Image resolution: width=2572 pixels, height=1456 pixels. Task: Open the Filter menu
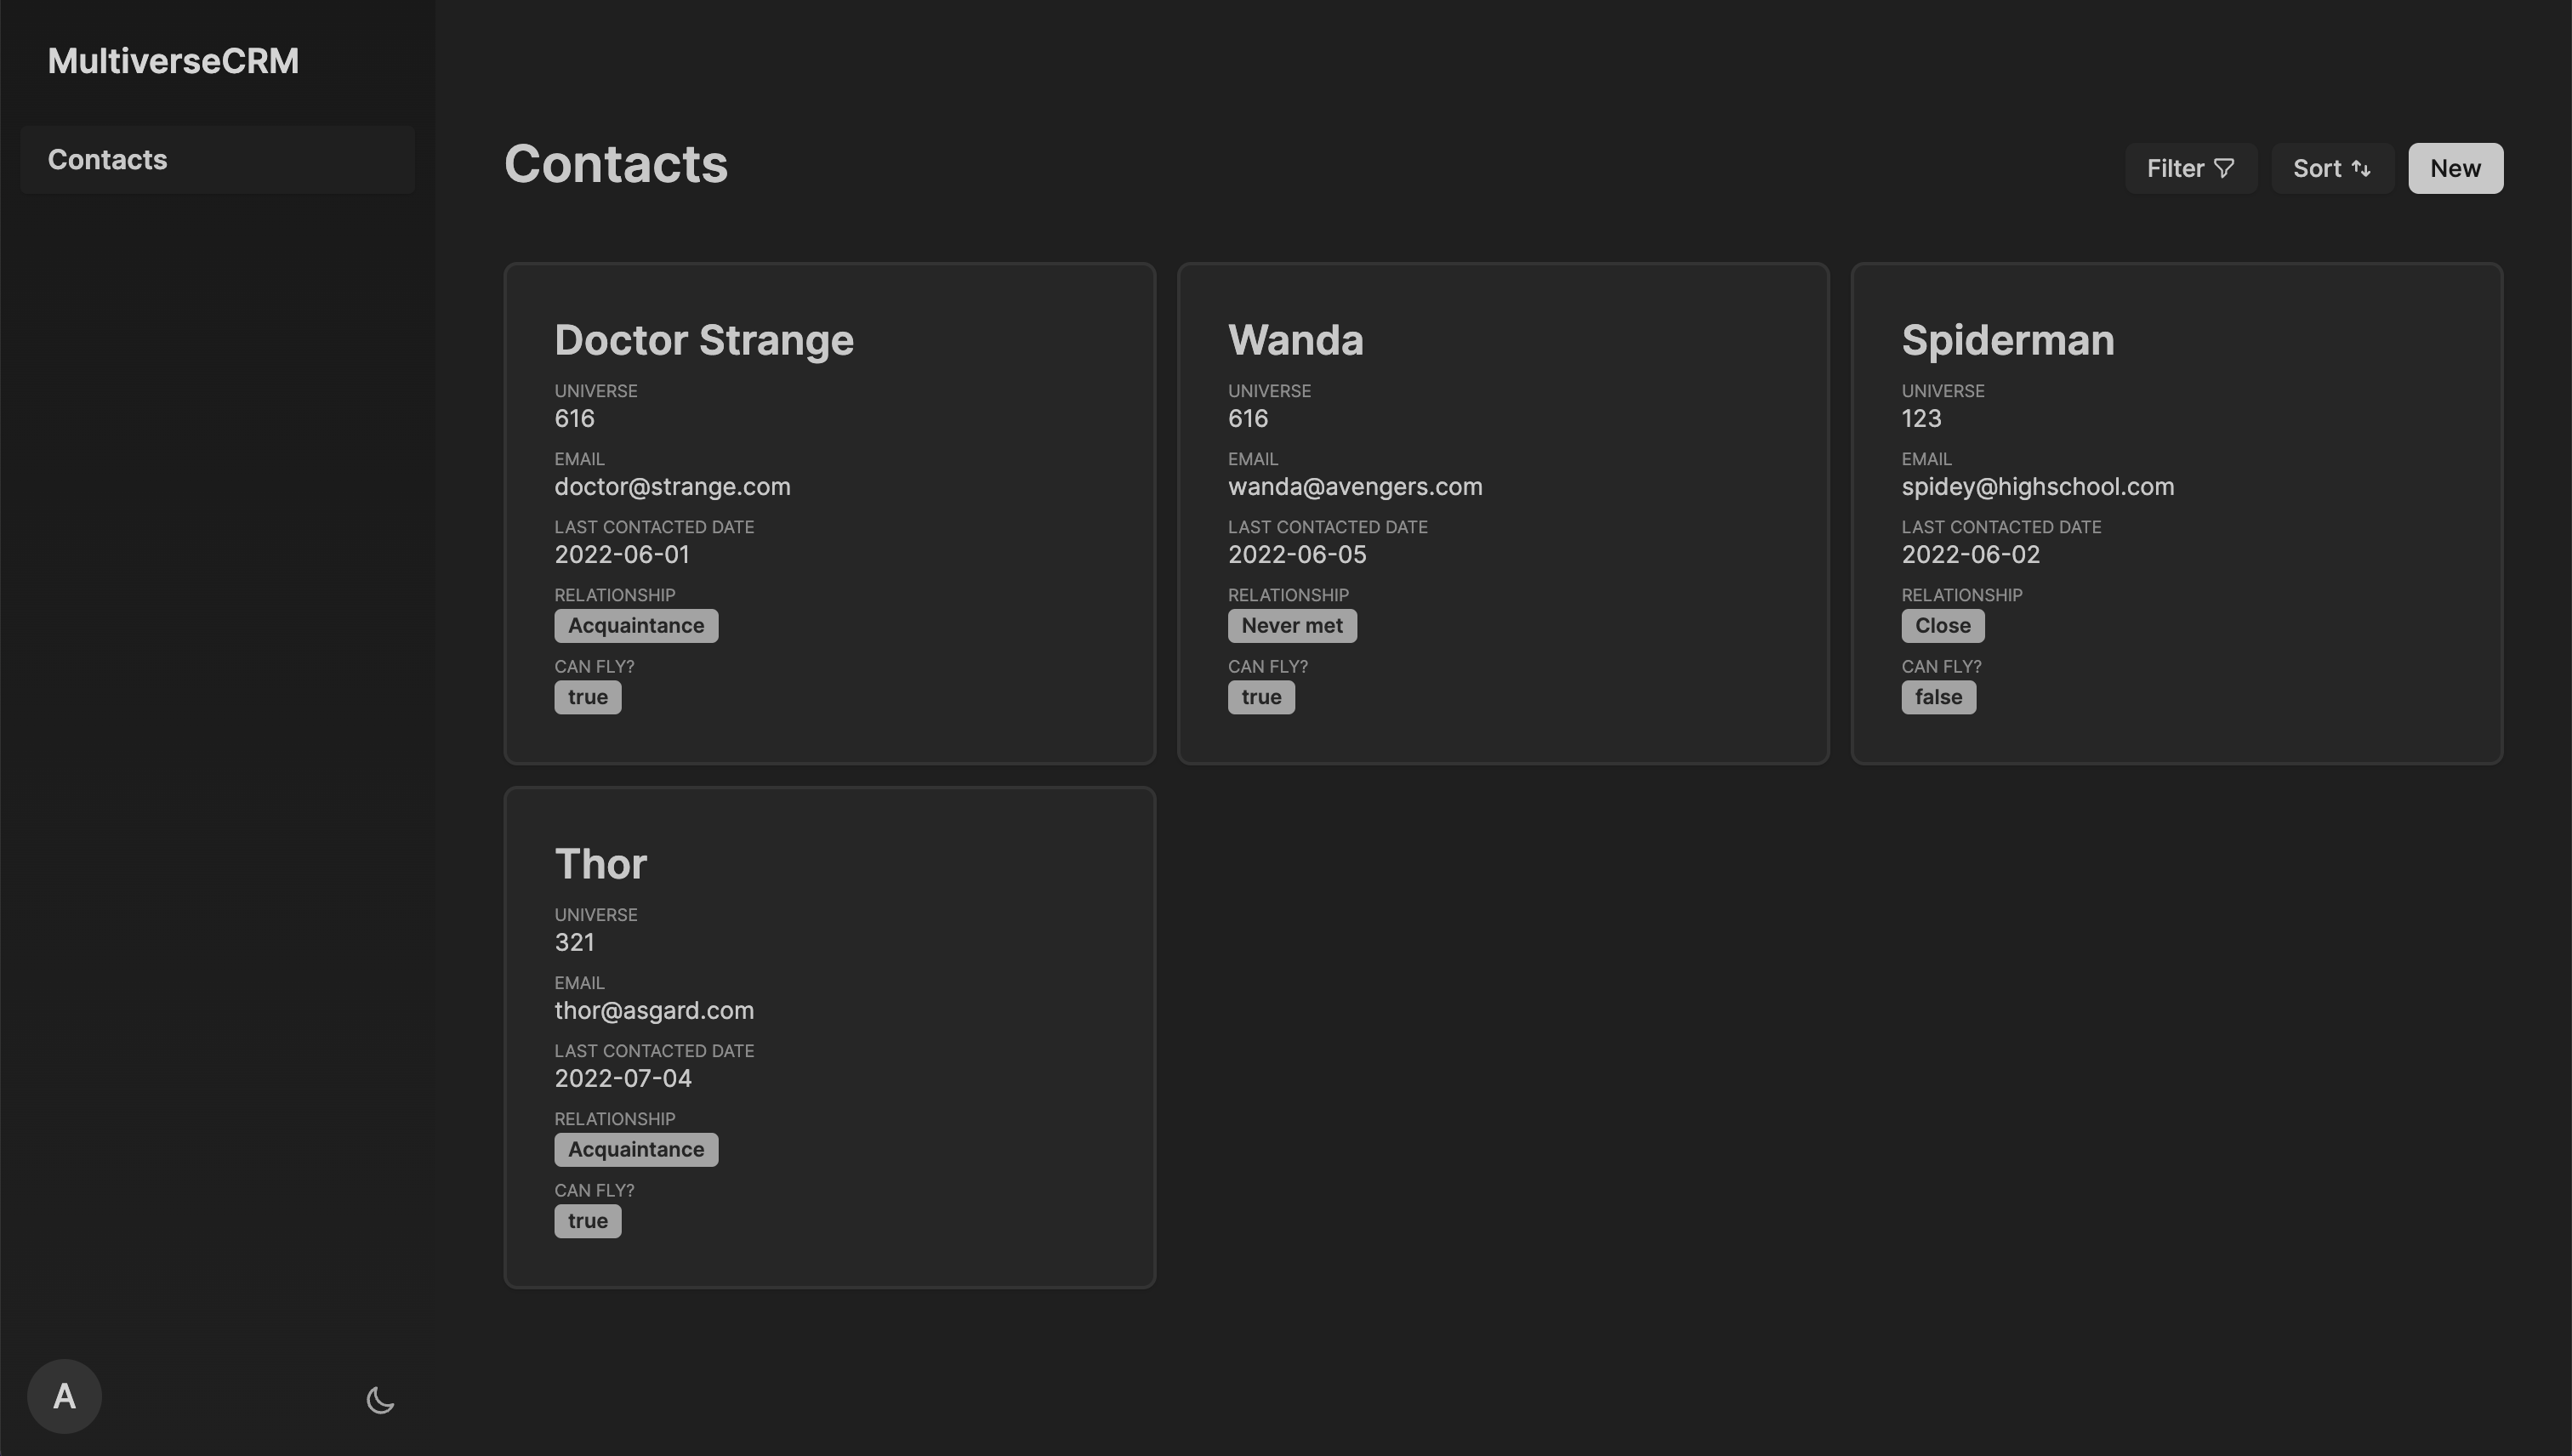click(x=2190, y=168)
